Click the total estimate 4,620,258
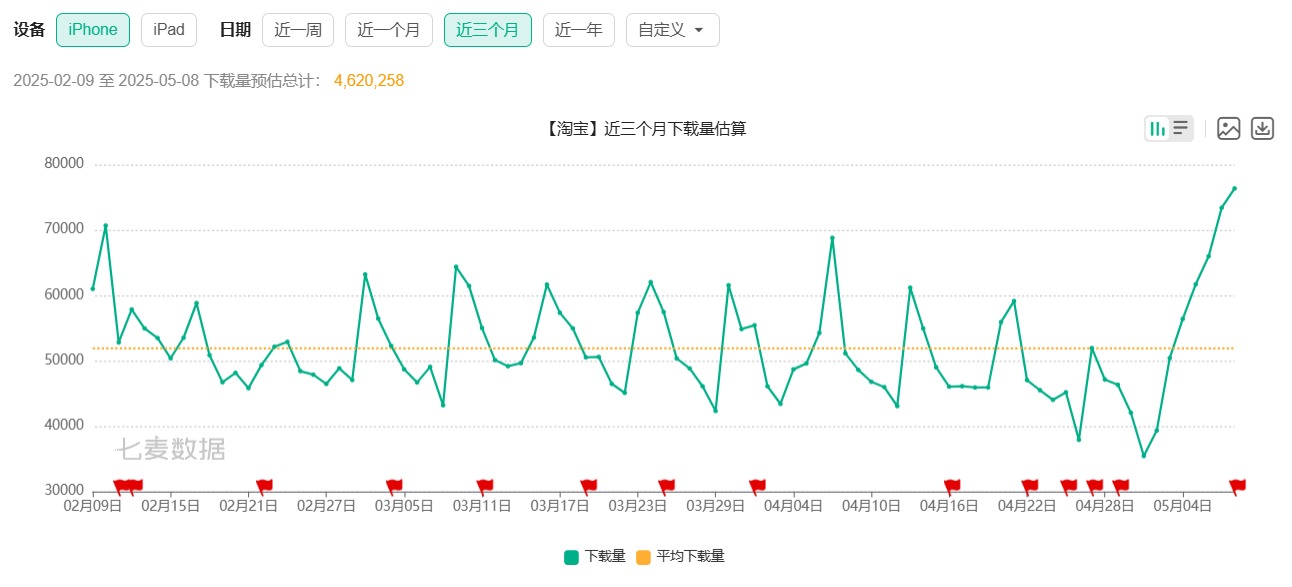 click(x=369, y=81)
